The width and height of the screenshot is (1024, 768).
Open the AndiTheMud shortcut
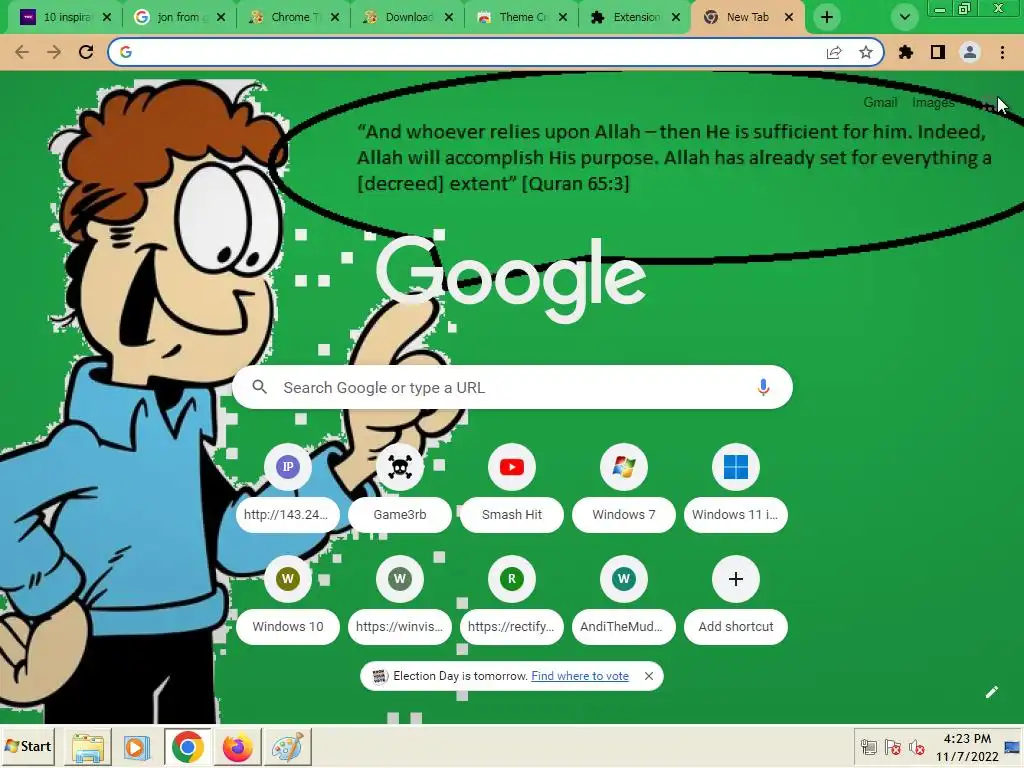tap(624, 599)
